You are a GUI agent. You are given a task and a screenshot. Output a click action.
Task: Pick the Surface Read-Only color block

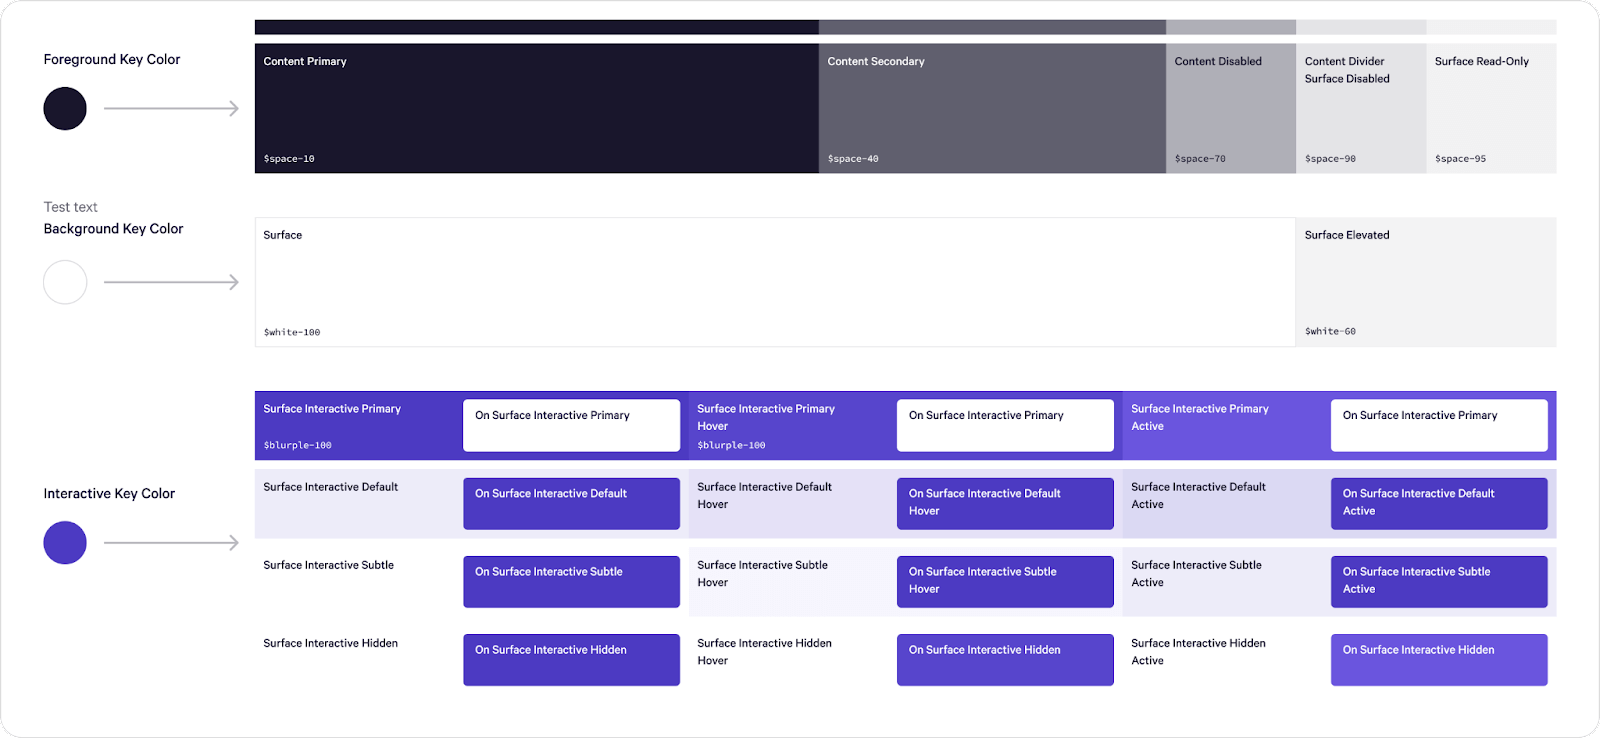tap(1491, 108)
